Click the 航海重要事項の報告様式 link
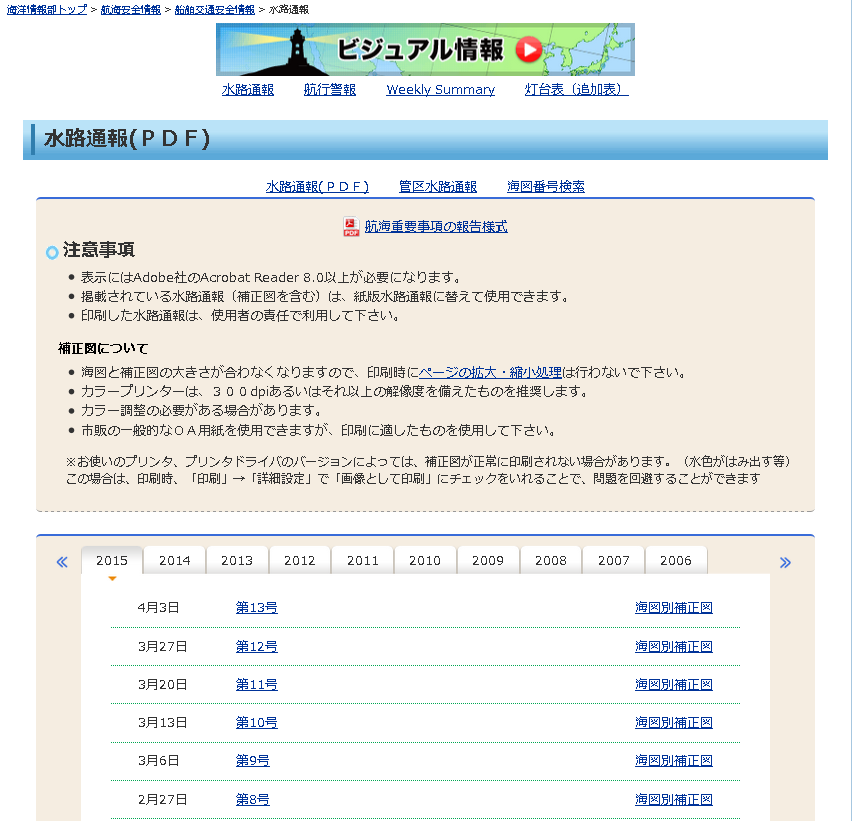852x821 pixels. point(436,227)
